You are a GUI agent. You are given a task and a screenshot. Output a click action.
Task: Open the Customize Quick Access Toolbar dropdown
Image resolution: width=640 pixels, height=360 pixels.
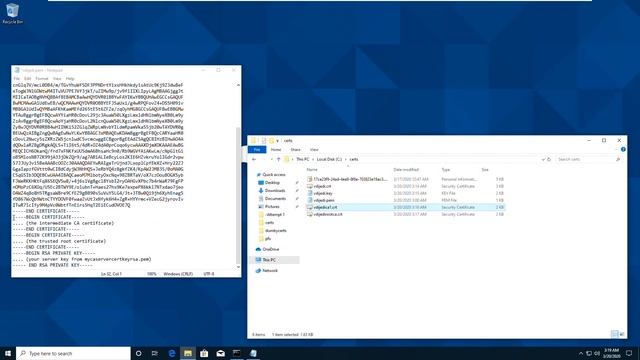(278, 140)
